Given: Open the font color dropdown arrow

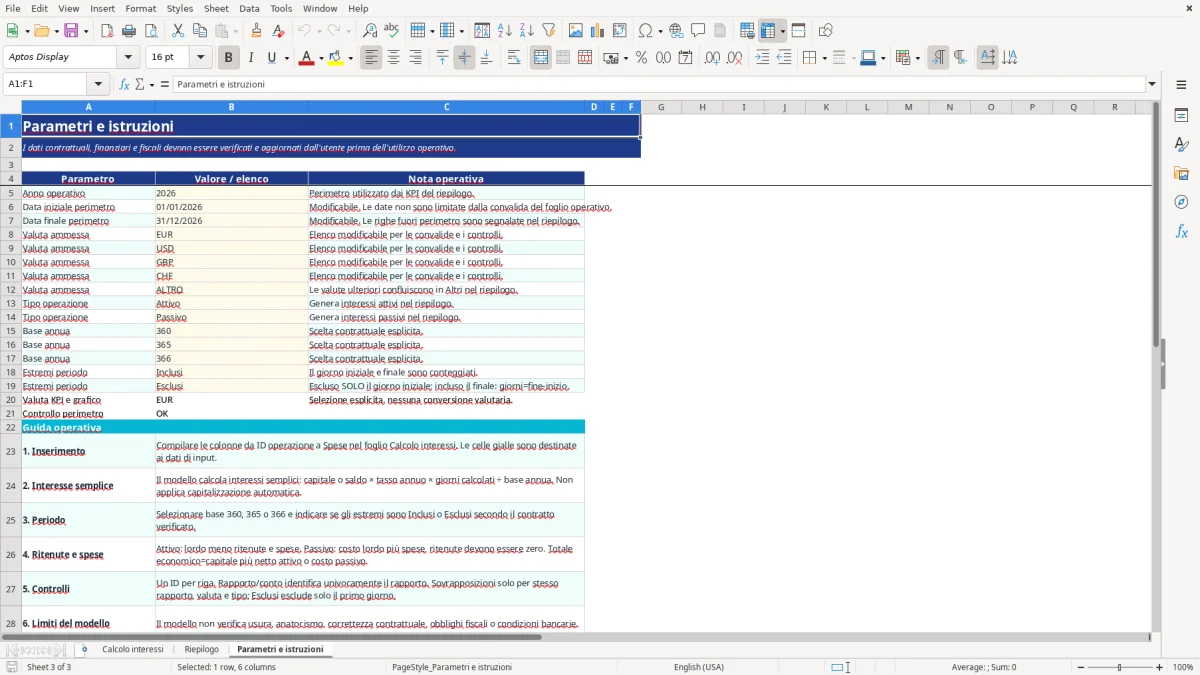Looking at the screenshot, I should [x=320, y=58].
